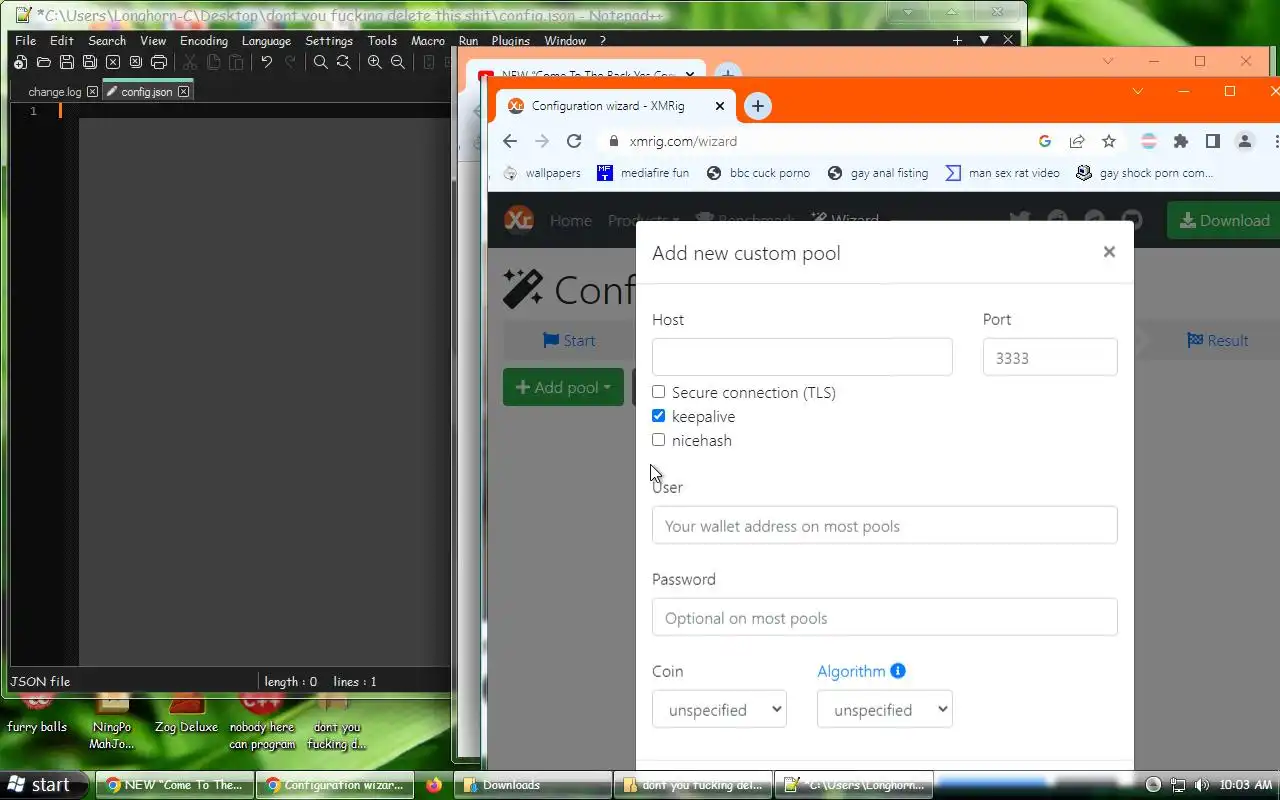Viewport: 1280px width, 800px height.
Task: Focus the User wallet address field
Action: pyautogui.click(x=884, y=525)
